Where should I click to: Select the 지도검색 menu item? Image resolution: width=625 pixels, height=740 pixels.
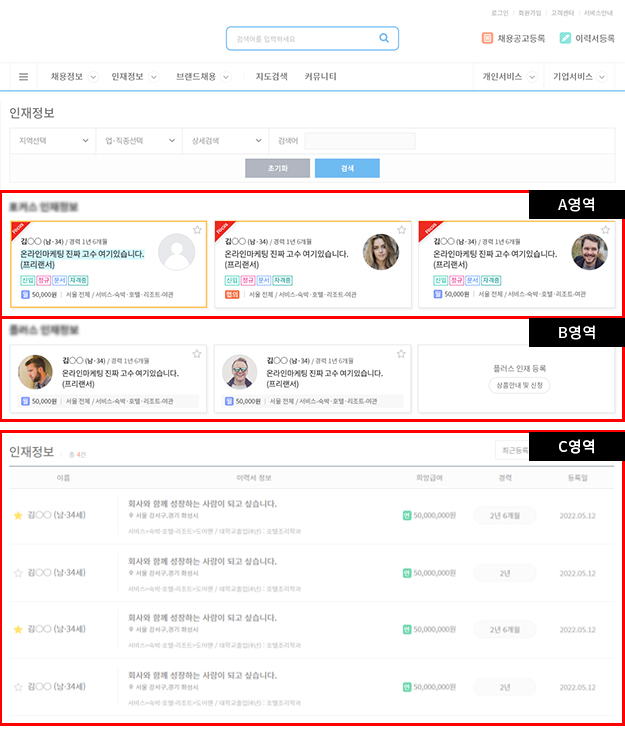click(x=271, y=77)
